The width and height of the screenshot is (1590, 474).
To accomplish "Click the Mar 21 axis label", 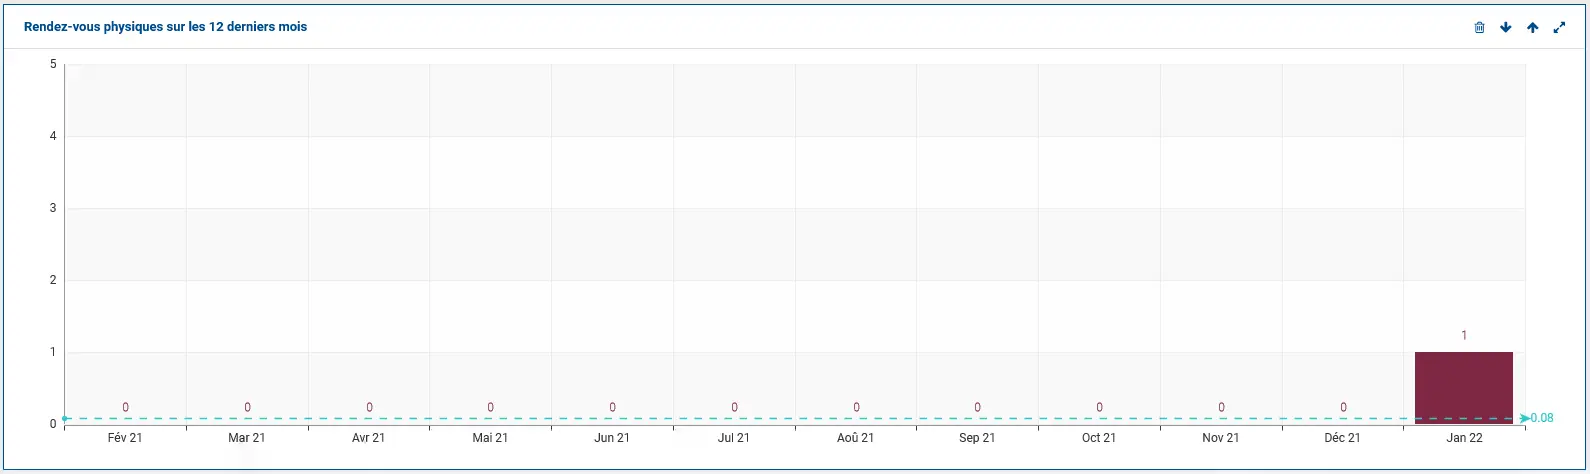I will click(247, 438).
